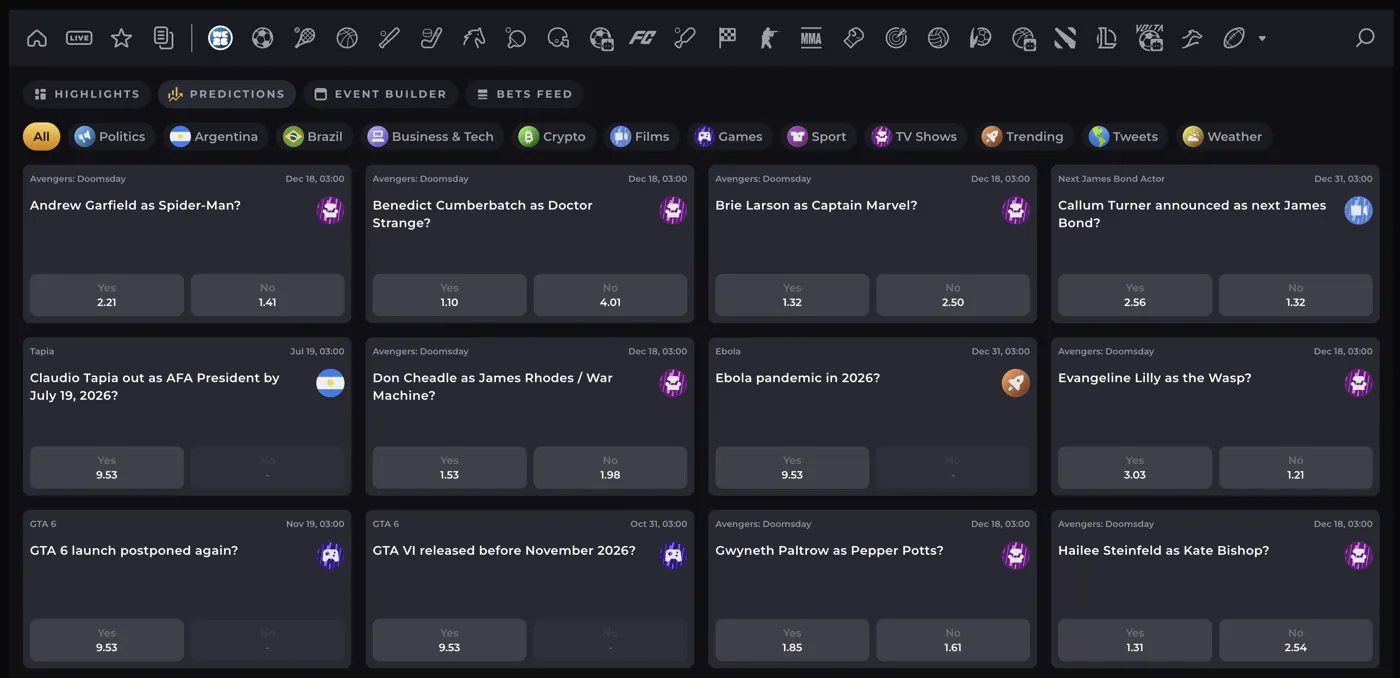1400x678 pixels.
Task: Select the tennis racket sport icon
Action: (305, 38)
